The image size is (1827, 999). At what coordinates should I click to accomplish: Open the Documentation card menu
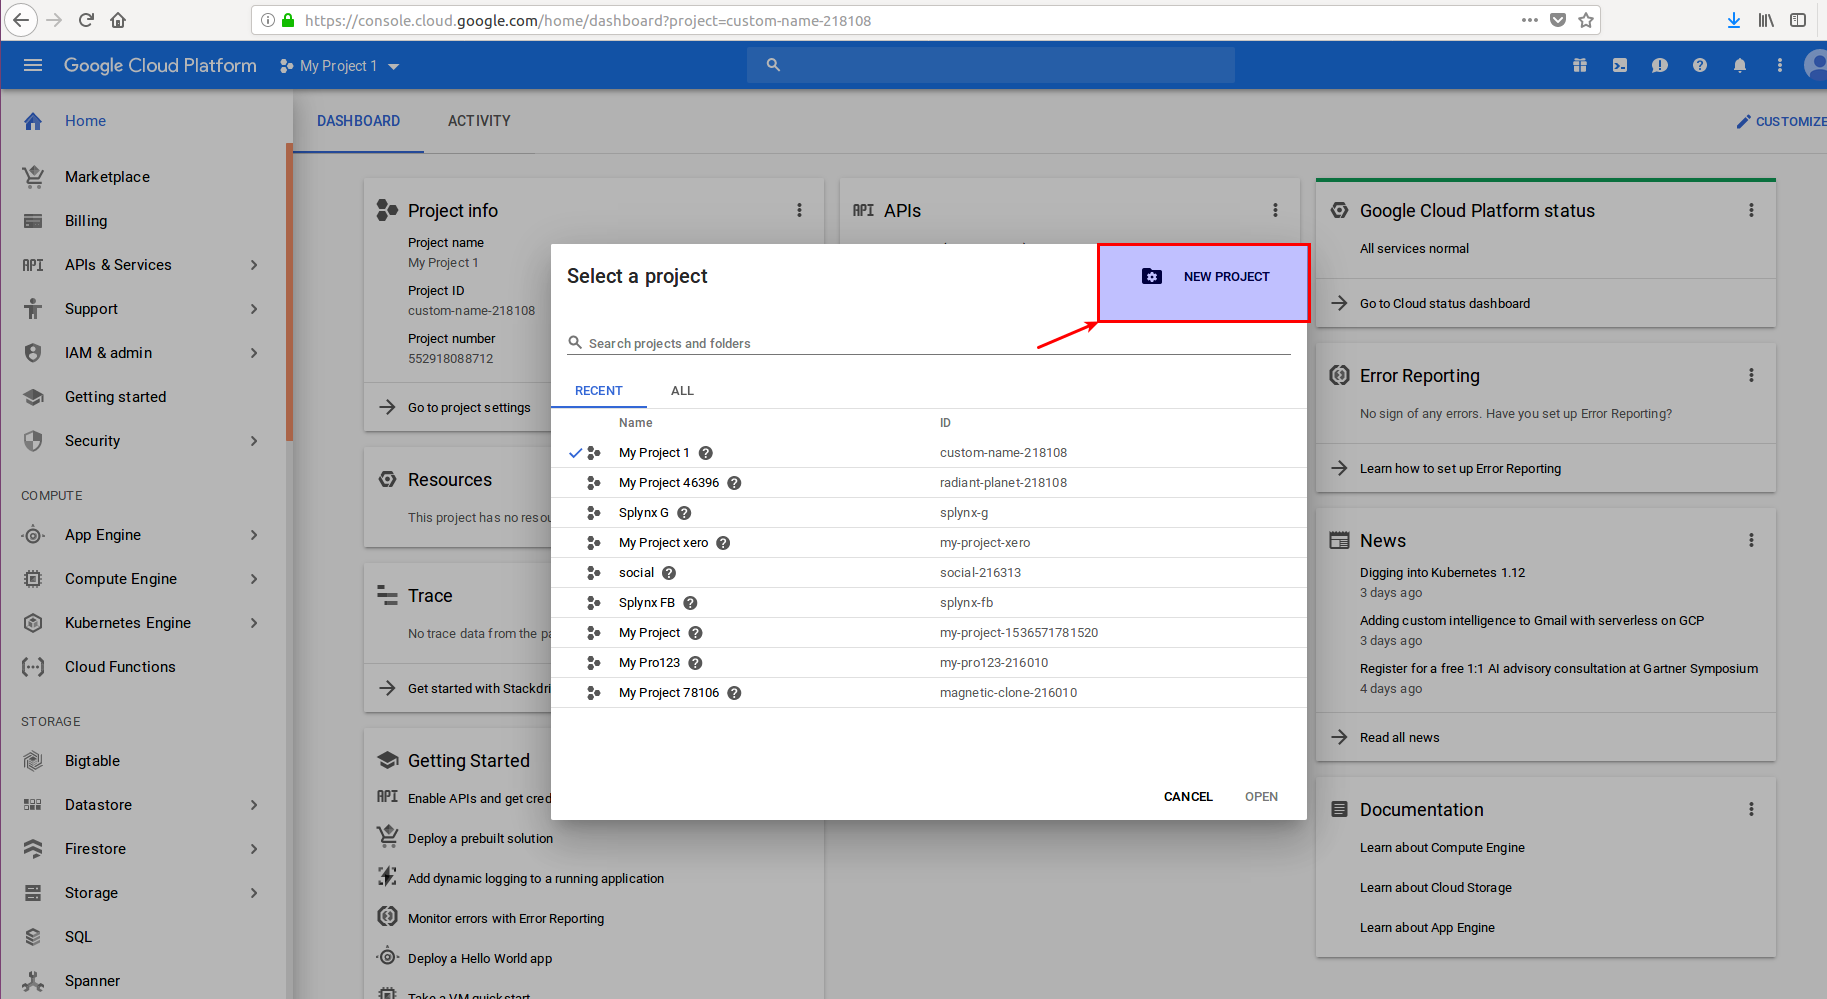click(1751, 809)
